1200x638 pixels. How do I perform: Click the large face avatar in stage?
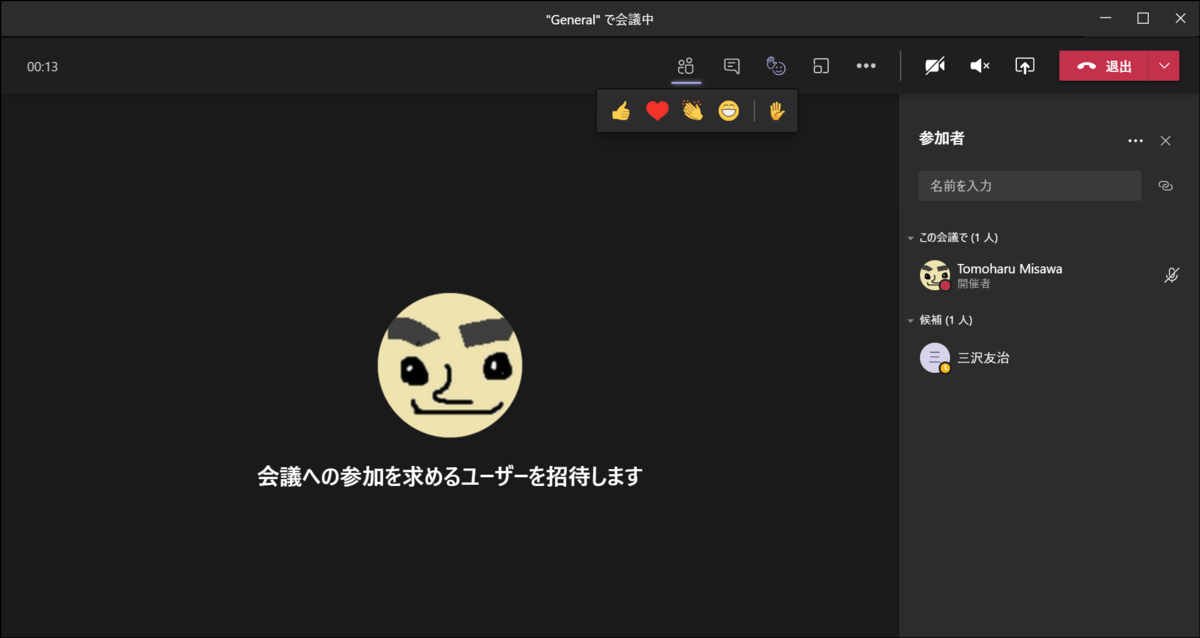click(x=450, y=365)
